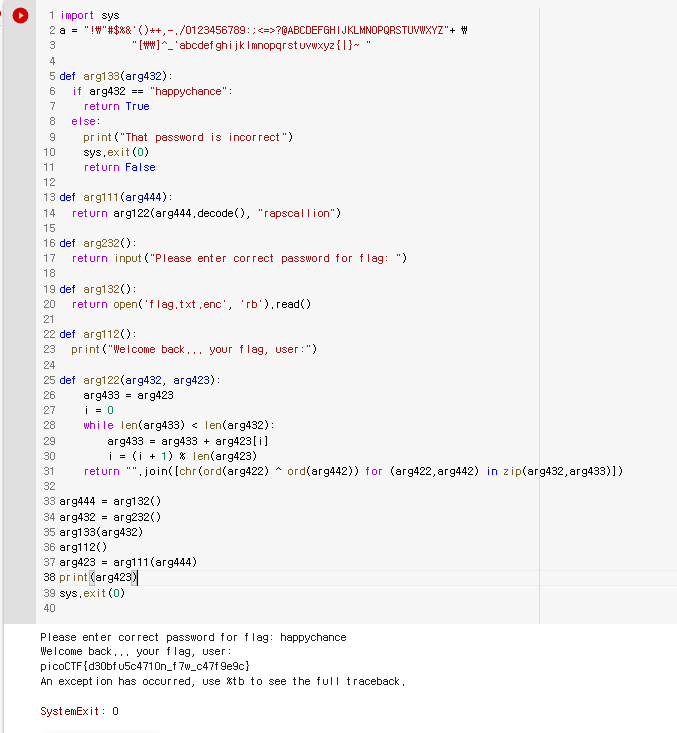Viewport: 677px width, 733px height.
Task: Click the red "SystemExit: 0" output text
Action: (x=79, y=711)
